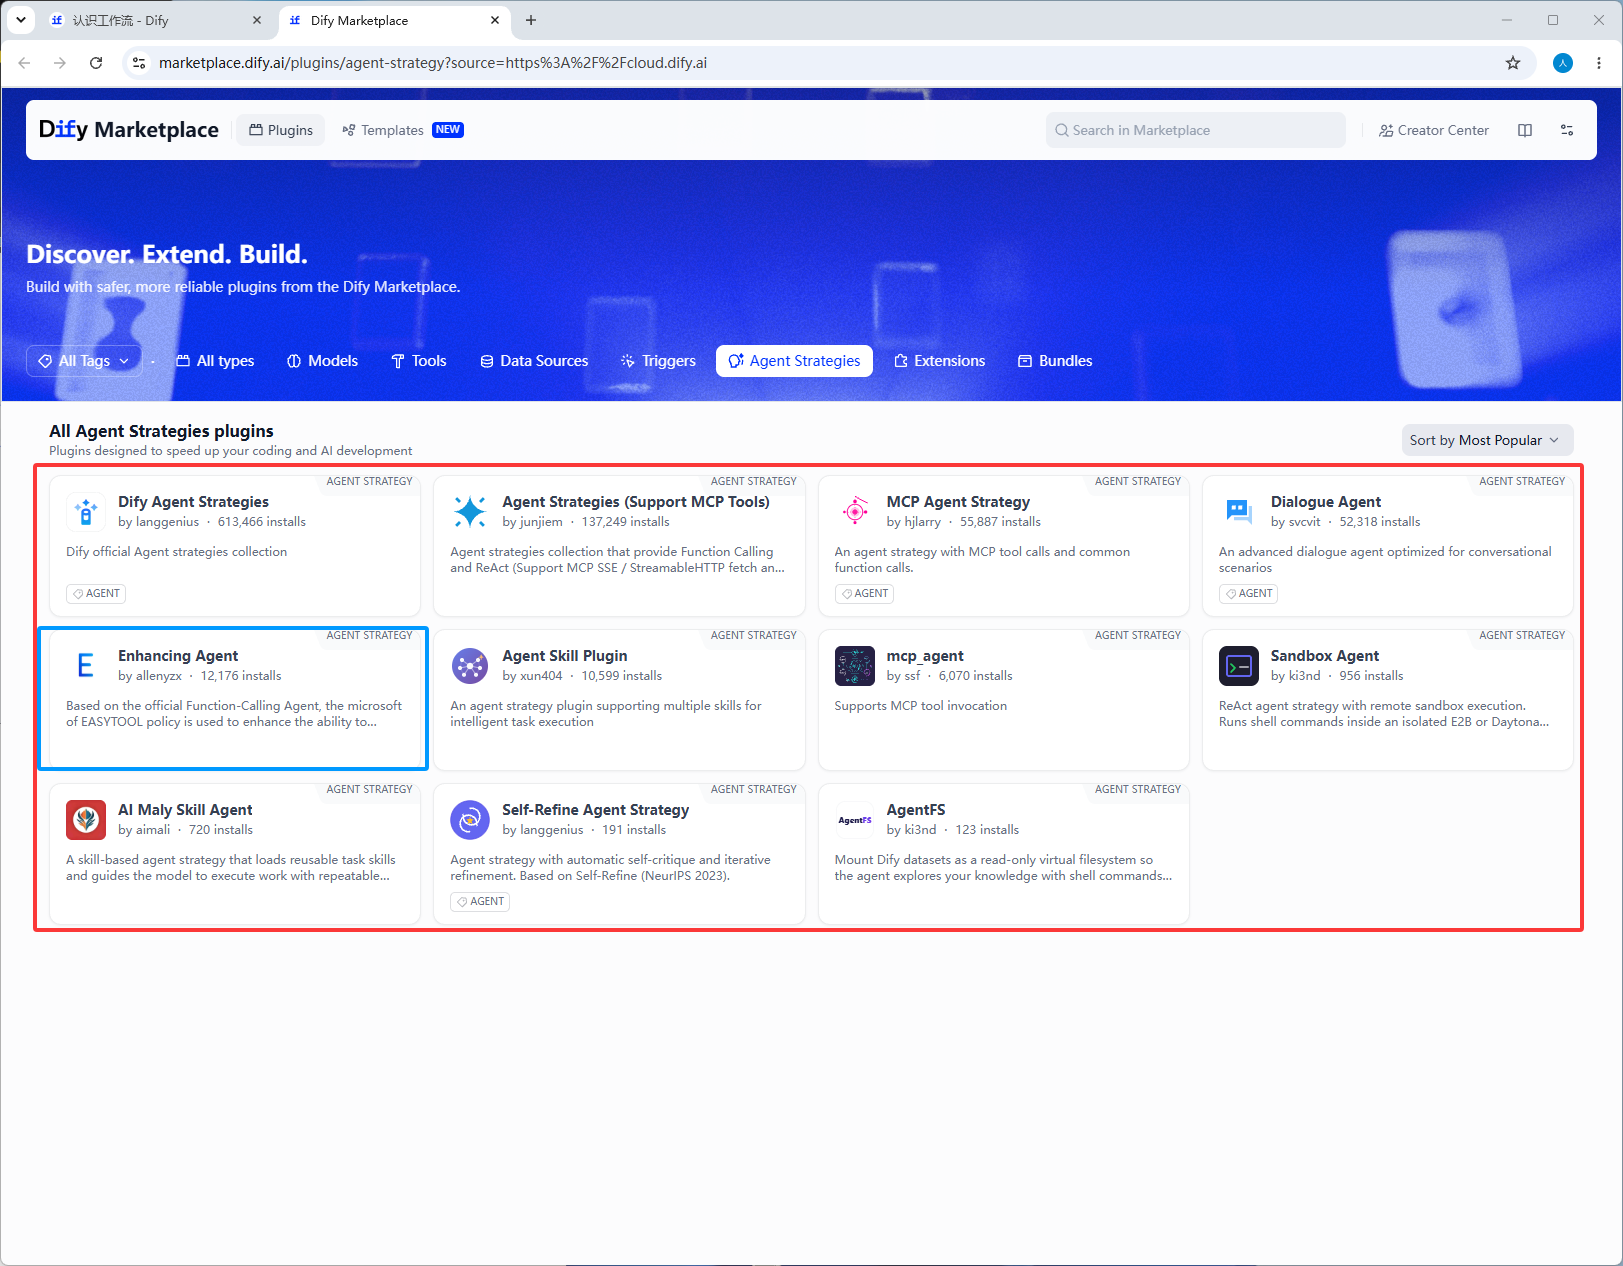Image resolution: width=1623 pixels, height=1266 pixels.
Task: Open a new browser tab
Action: pyautogui.click(x=531, y=20)
